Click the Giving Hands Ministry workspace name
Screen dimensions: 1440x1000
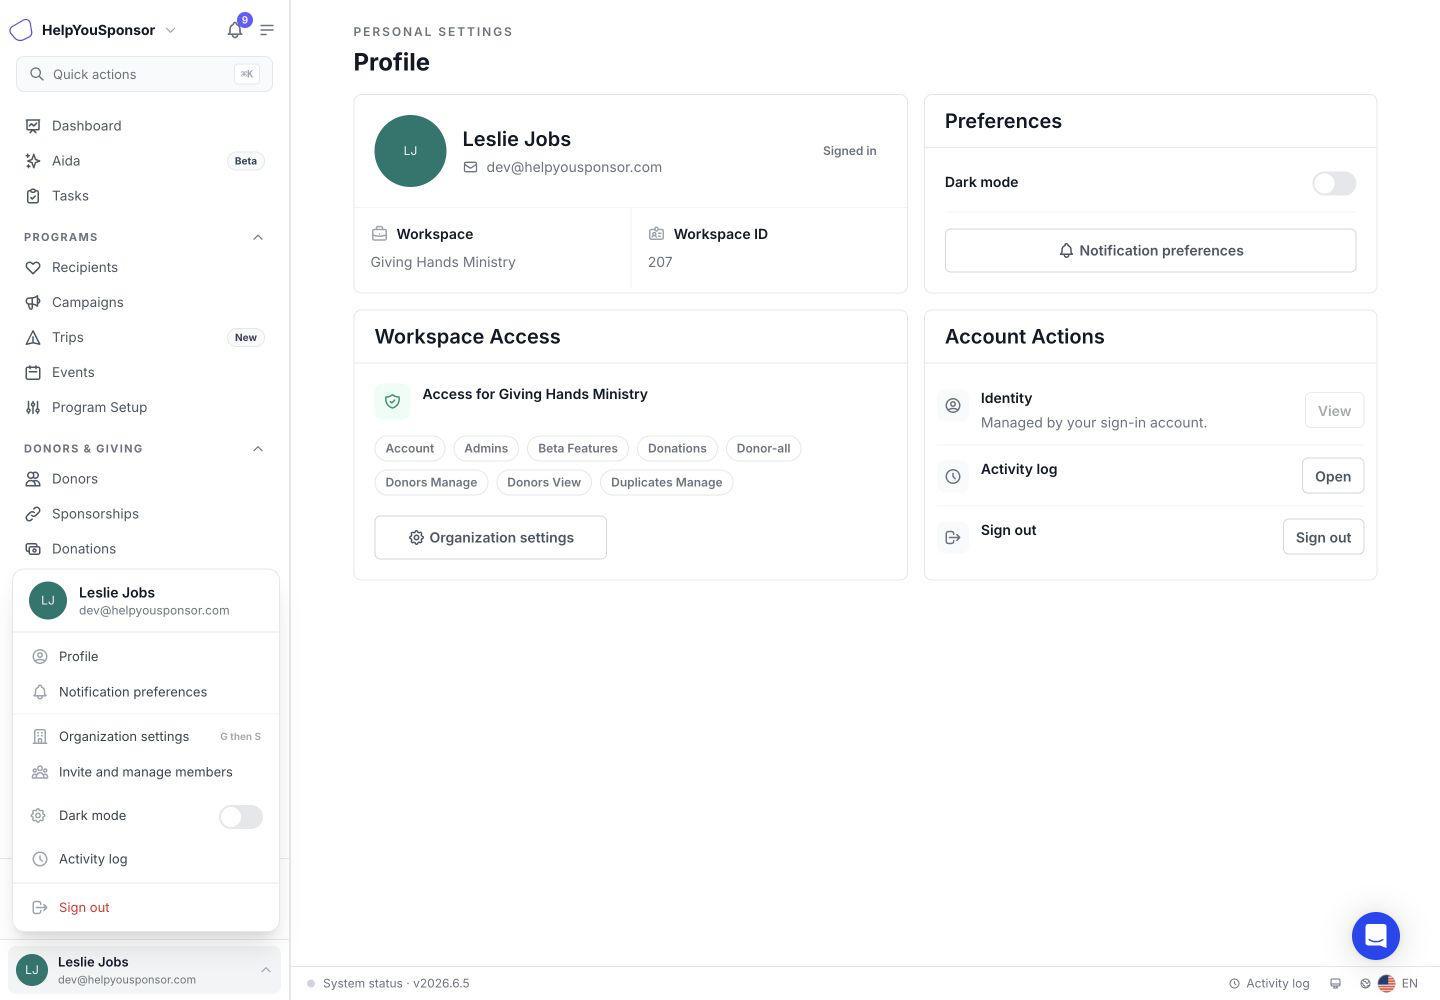tap(443, 263)
